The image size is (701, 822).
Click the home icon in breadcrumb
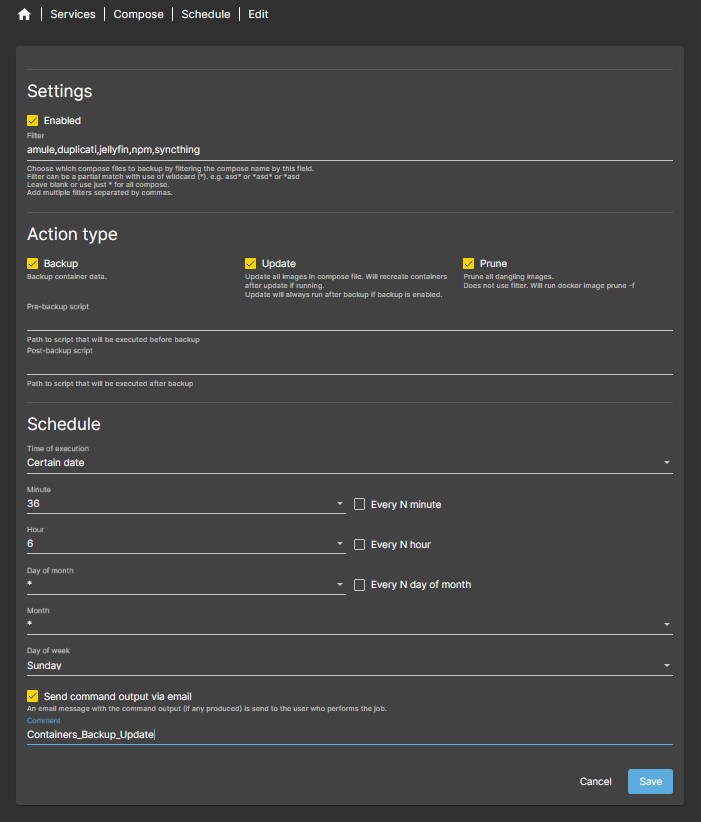[x=24, y=15]
